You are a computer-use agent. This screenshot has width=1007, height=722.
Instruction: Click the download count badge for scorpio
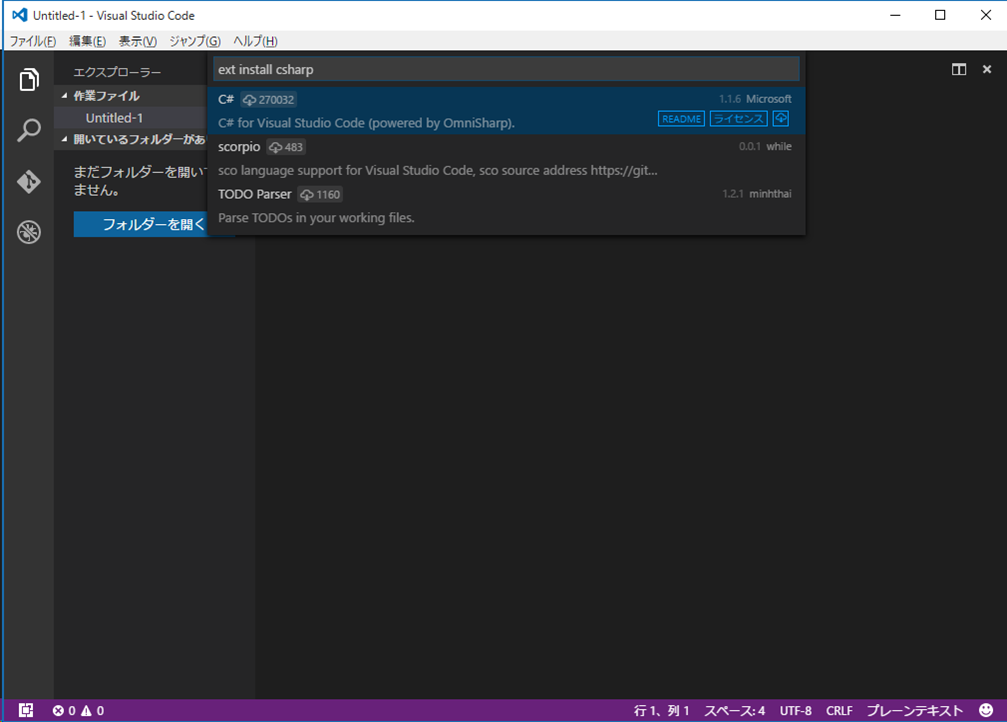click(x=286, y=147)
